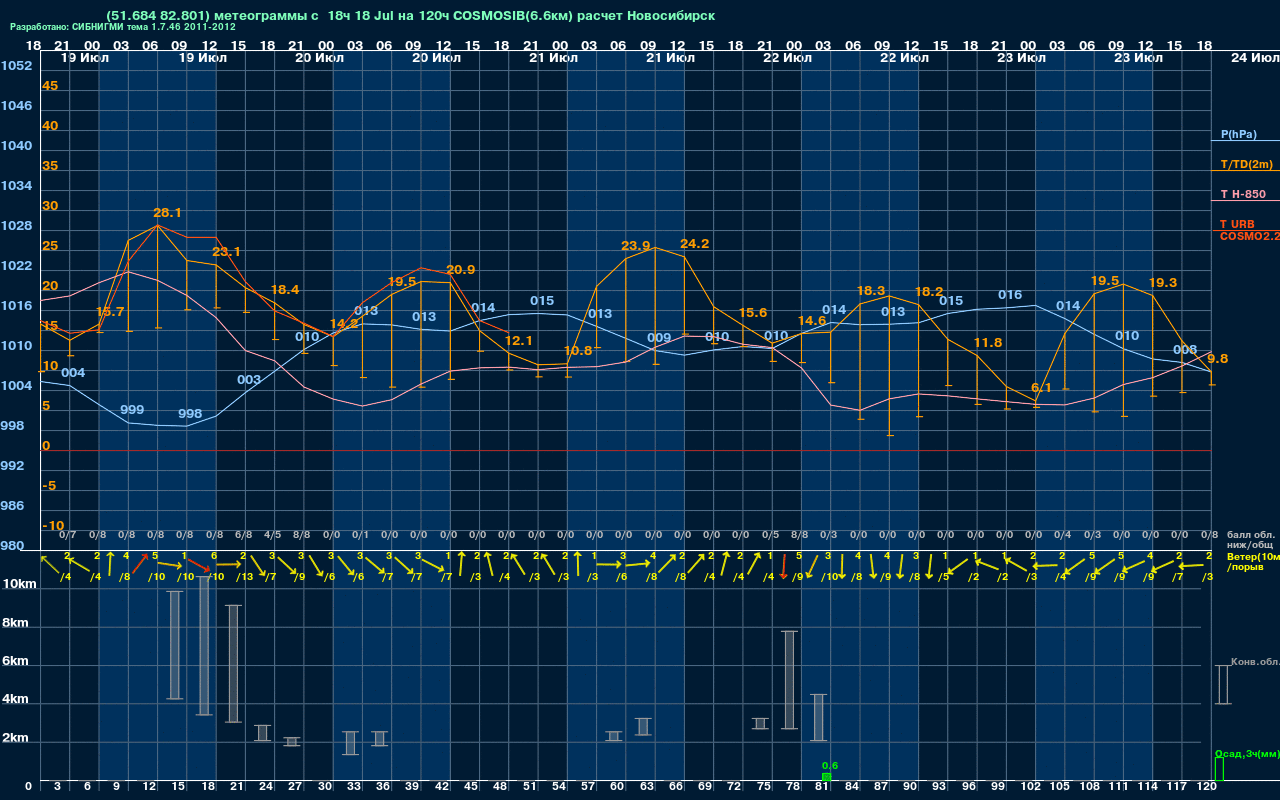Click the 9.8 final temperature label
Screen dimensions: 1280x800
pyautogui.click(x=1218, y=359)
